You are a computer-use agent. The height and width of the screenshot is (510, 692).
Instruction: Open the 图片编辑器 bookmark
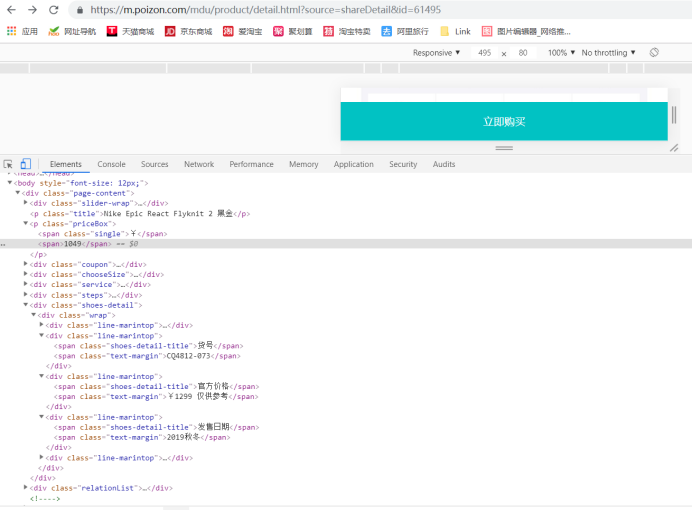click(526, 31)
